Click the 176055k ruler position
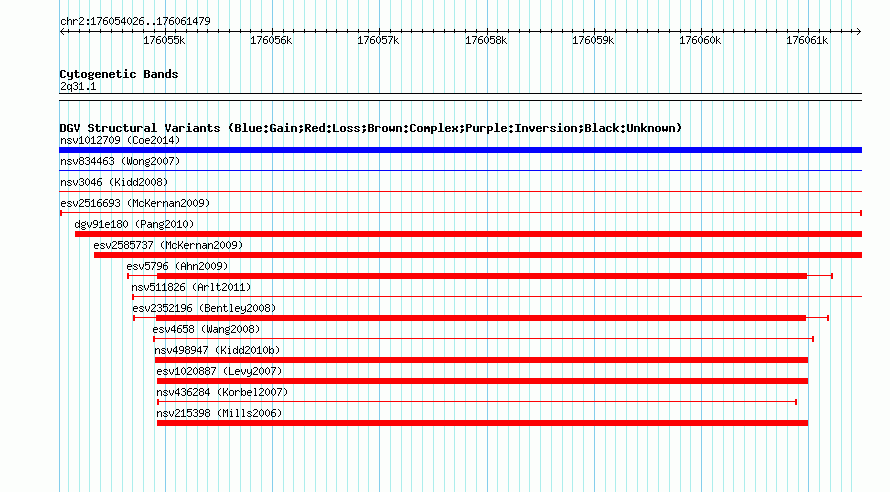 tap(164, 40)
